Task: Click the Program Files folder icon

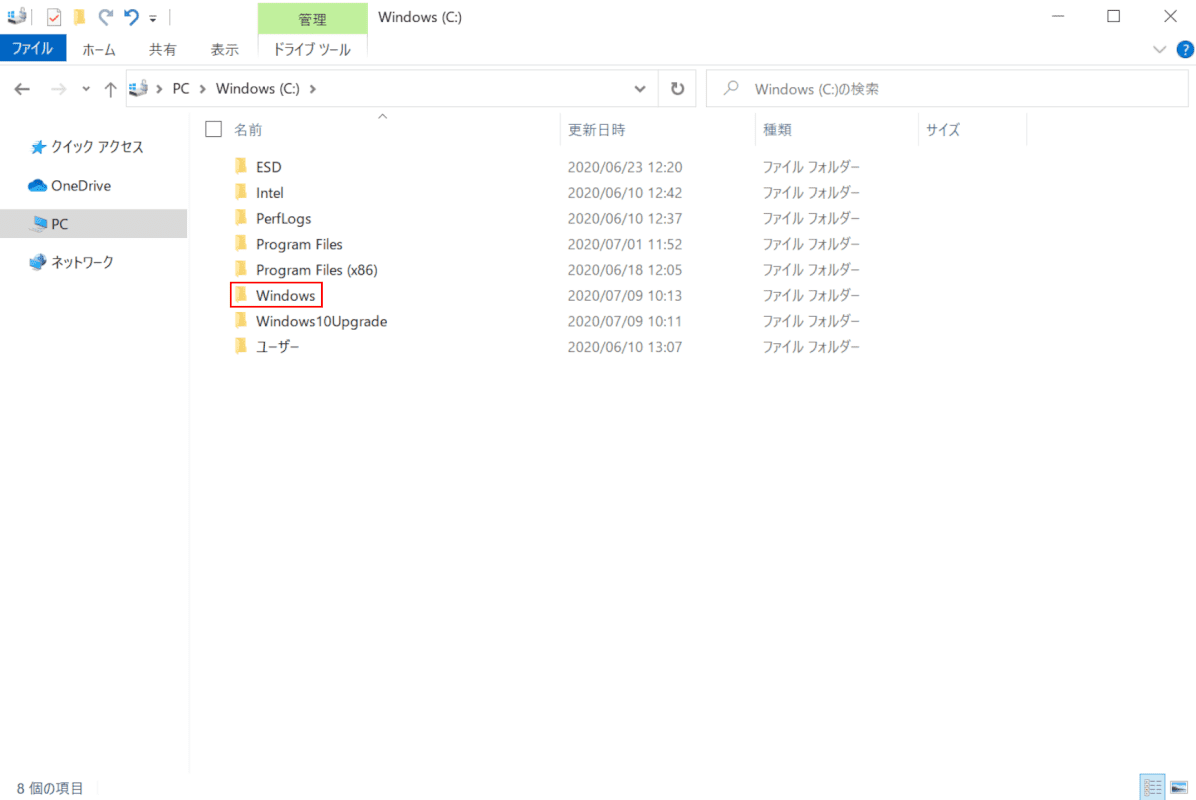Action: click(241, 244)
